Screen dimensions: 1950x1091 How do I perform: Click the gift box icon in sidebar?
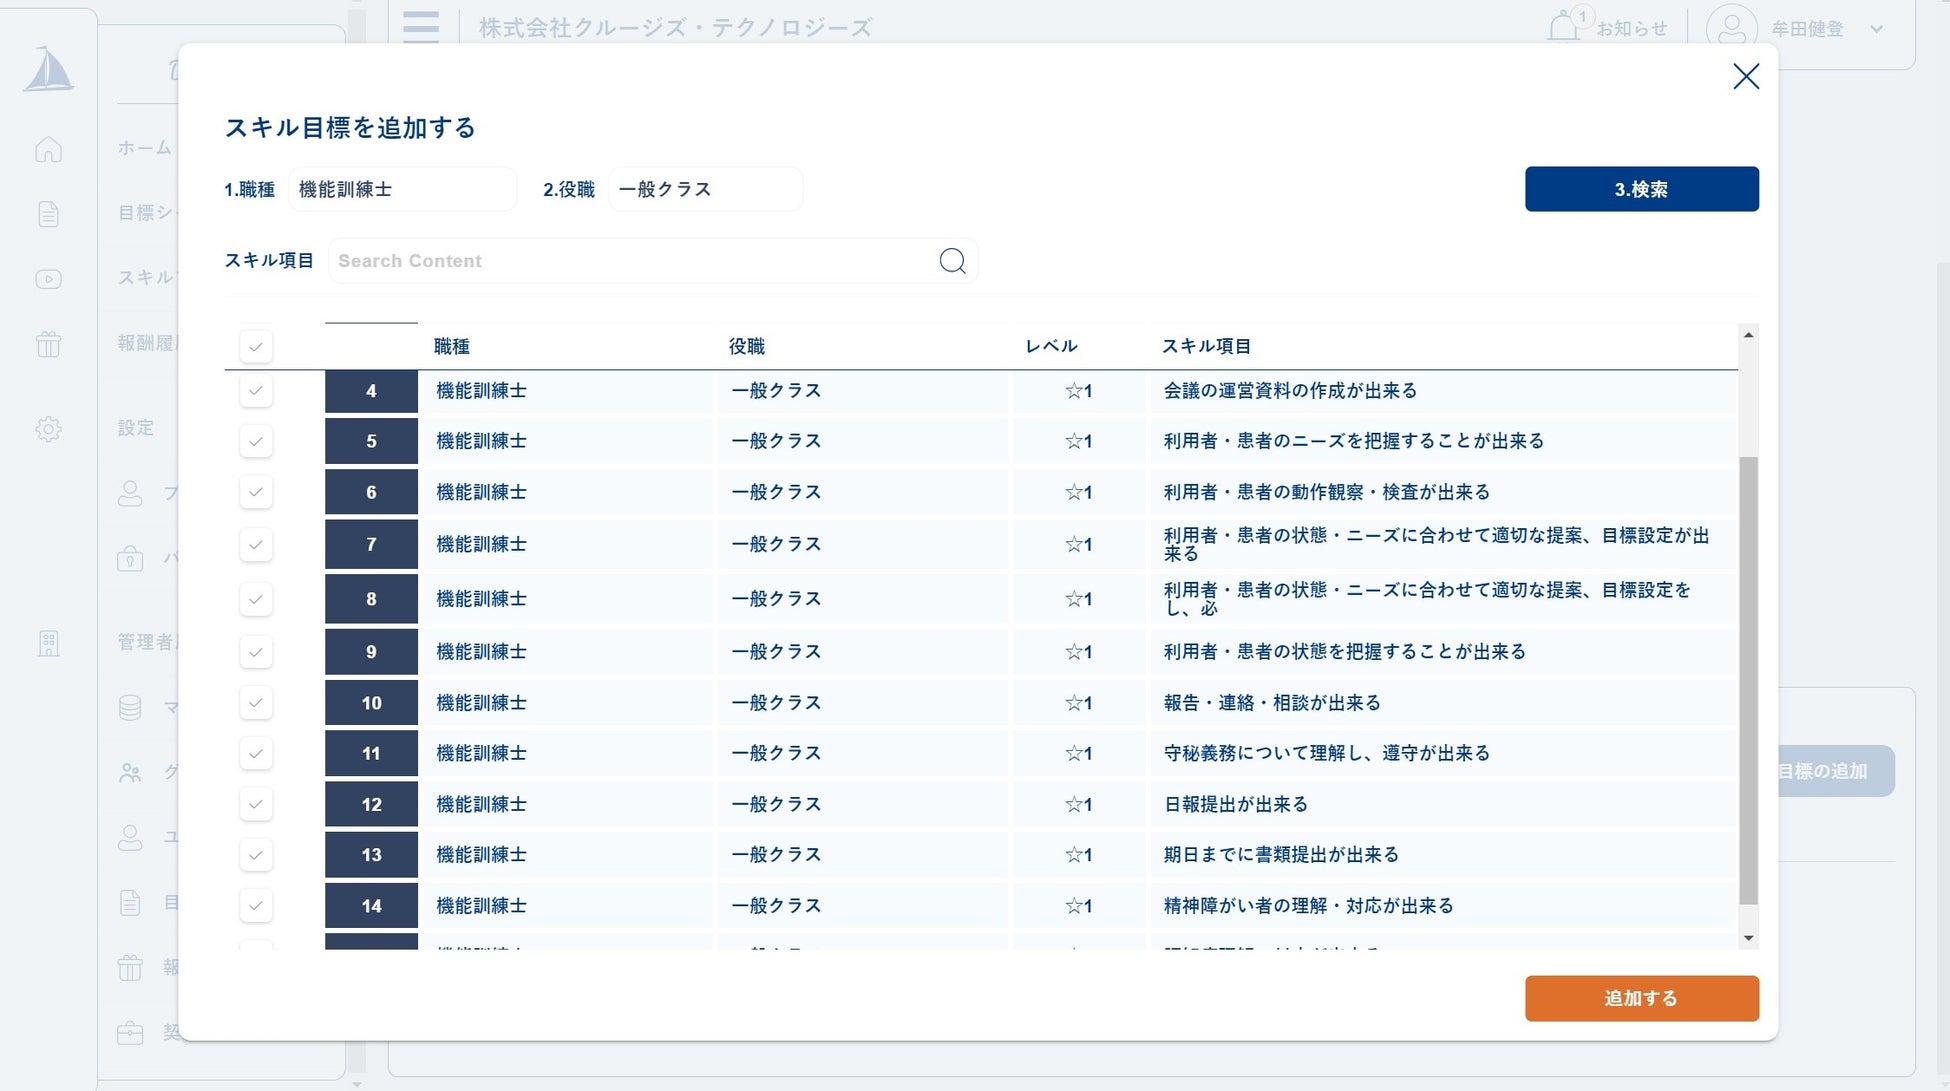coord(48,344)
